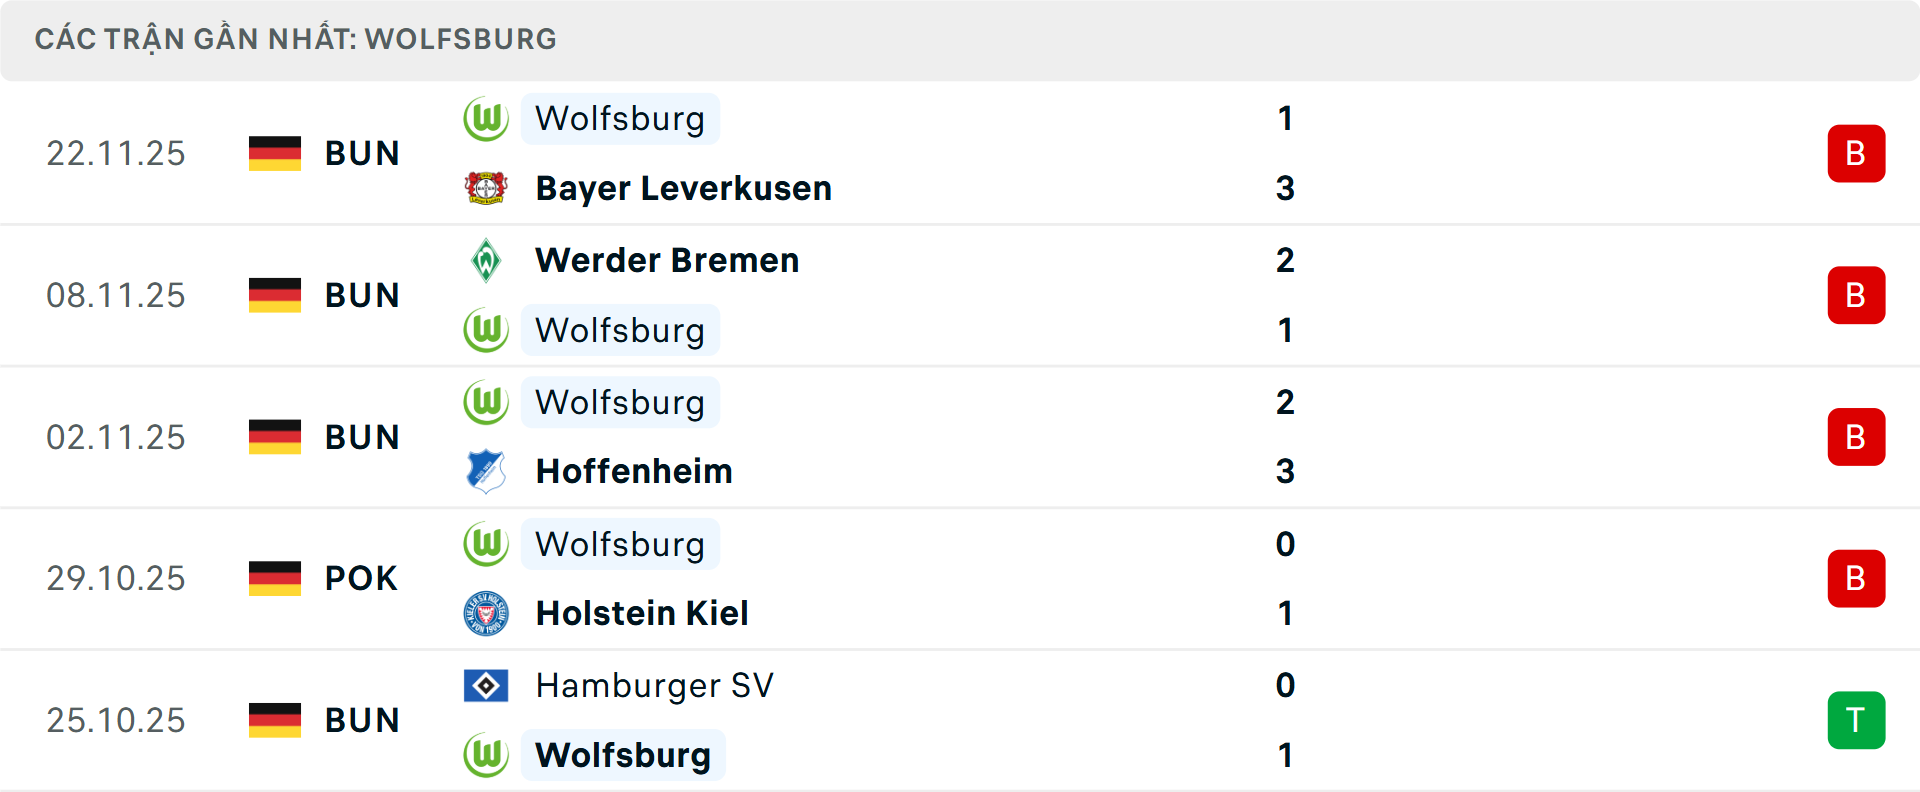Open the Hoffenheim team link

(x=634, y=471)
